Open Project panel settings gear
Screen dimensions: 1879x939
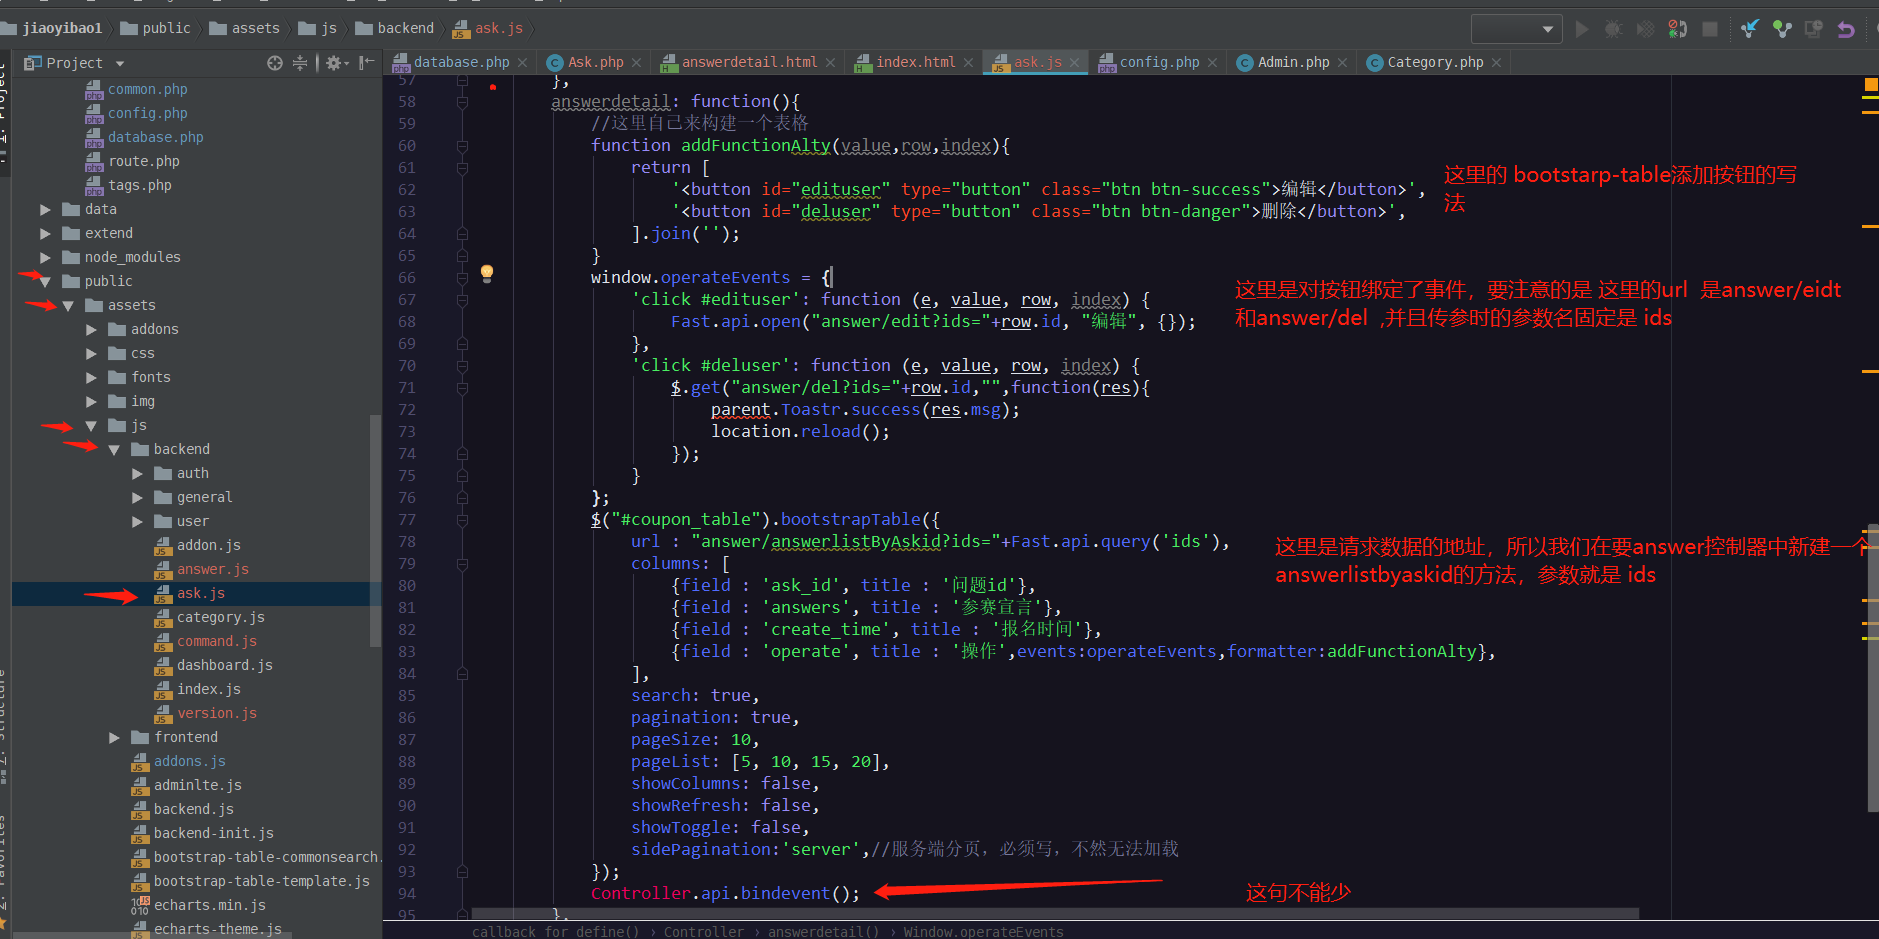click(337, 63)
